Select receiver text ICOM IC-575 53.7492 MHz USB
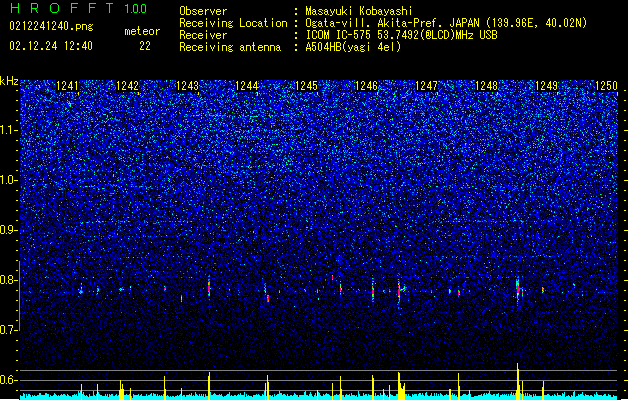 pyautogui.click(x=402, y=35)
